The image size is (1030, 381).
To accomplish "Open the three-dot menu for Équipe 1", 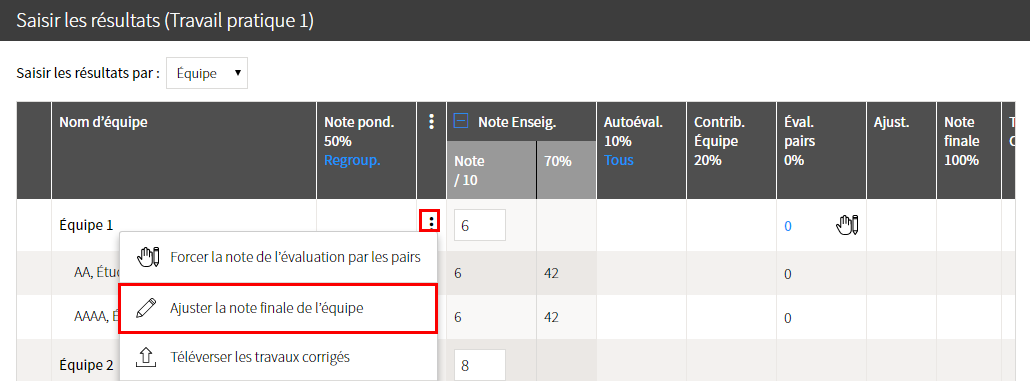I will 431,222.
